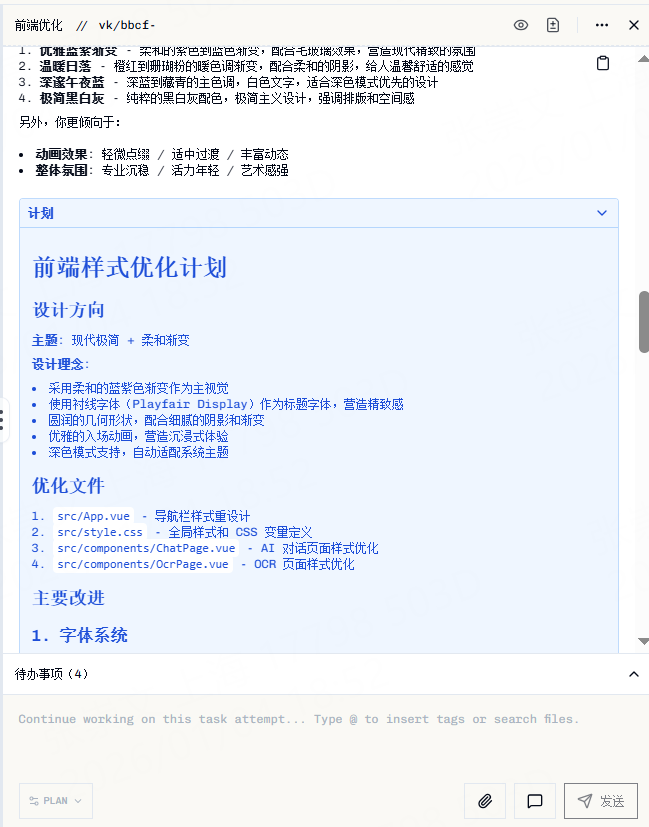Click the left edge drag handle dots
The image size is (649, 827).
pos(2,420)
